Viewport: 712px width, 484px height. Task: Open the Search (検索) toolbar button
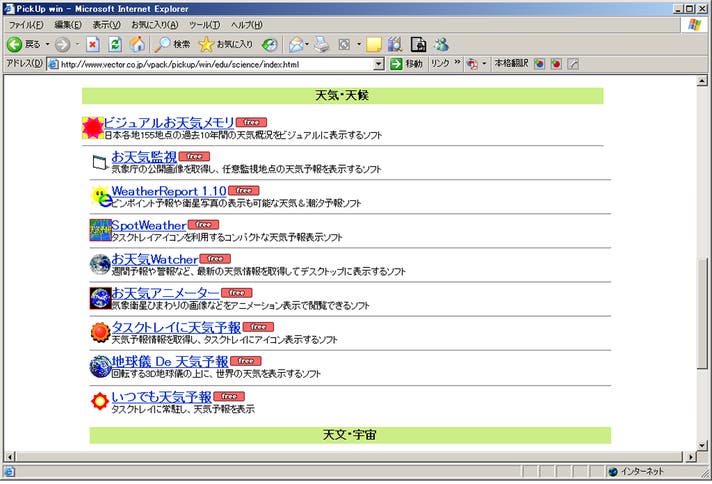[x=172, y=44]
